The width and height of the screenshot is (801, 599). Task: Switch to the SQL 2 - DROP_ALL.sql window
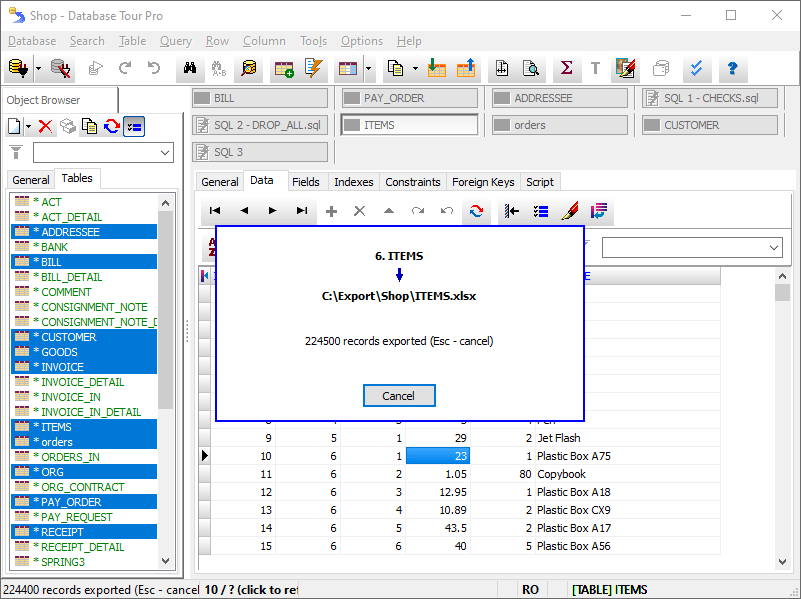pyautogui.click(x=259, y=125)
